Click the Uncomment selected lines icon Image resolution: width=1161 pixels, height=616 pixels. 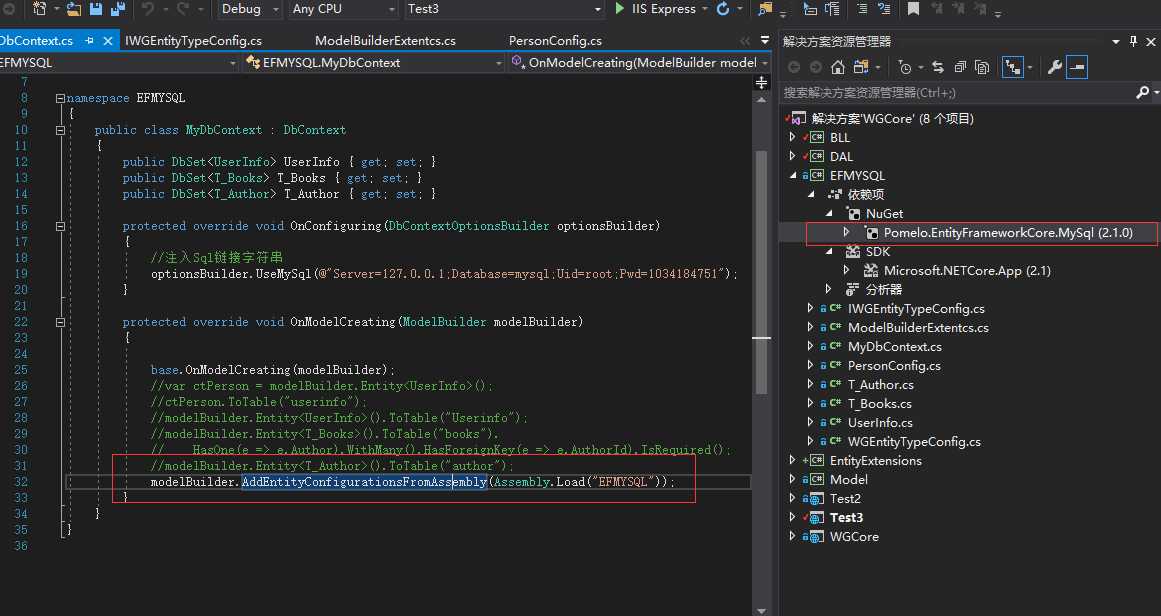pos(884,9)
